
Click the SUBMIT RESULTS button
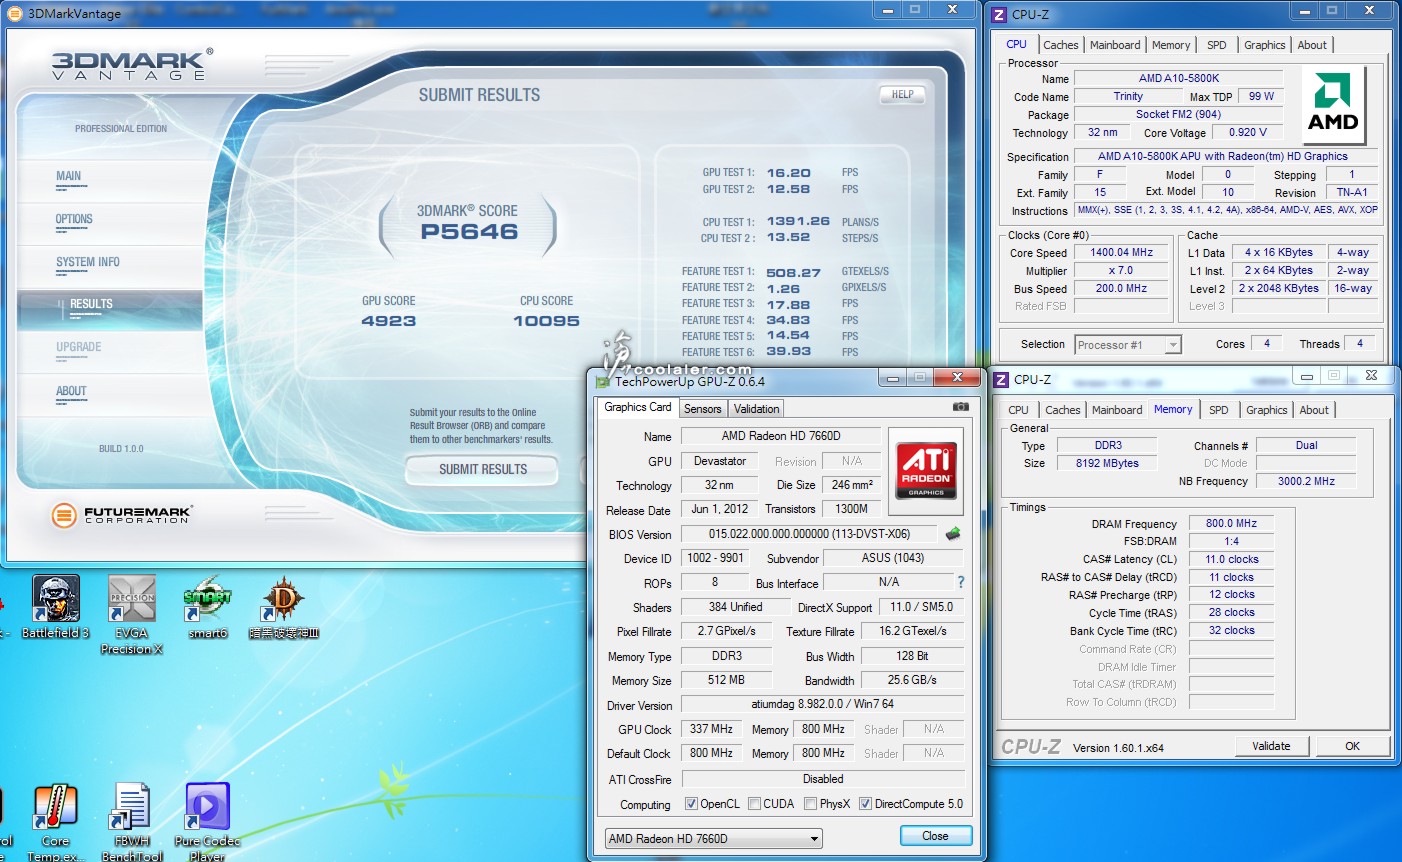[x=483, y=469]
